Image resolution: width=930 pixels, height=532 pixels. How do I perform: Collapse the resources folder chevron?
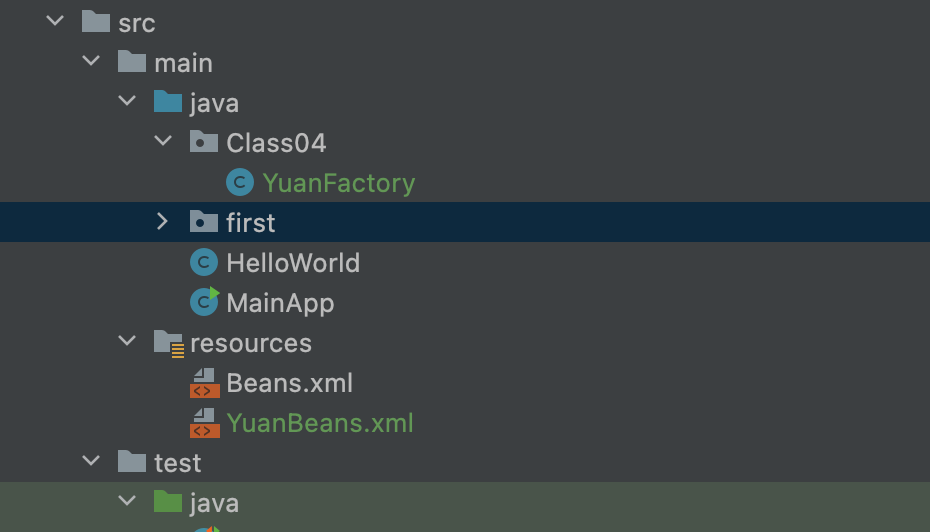point(127,341)
